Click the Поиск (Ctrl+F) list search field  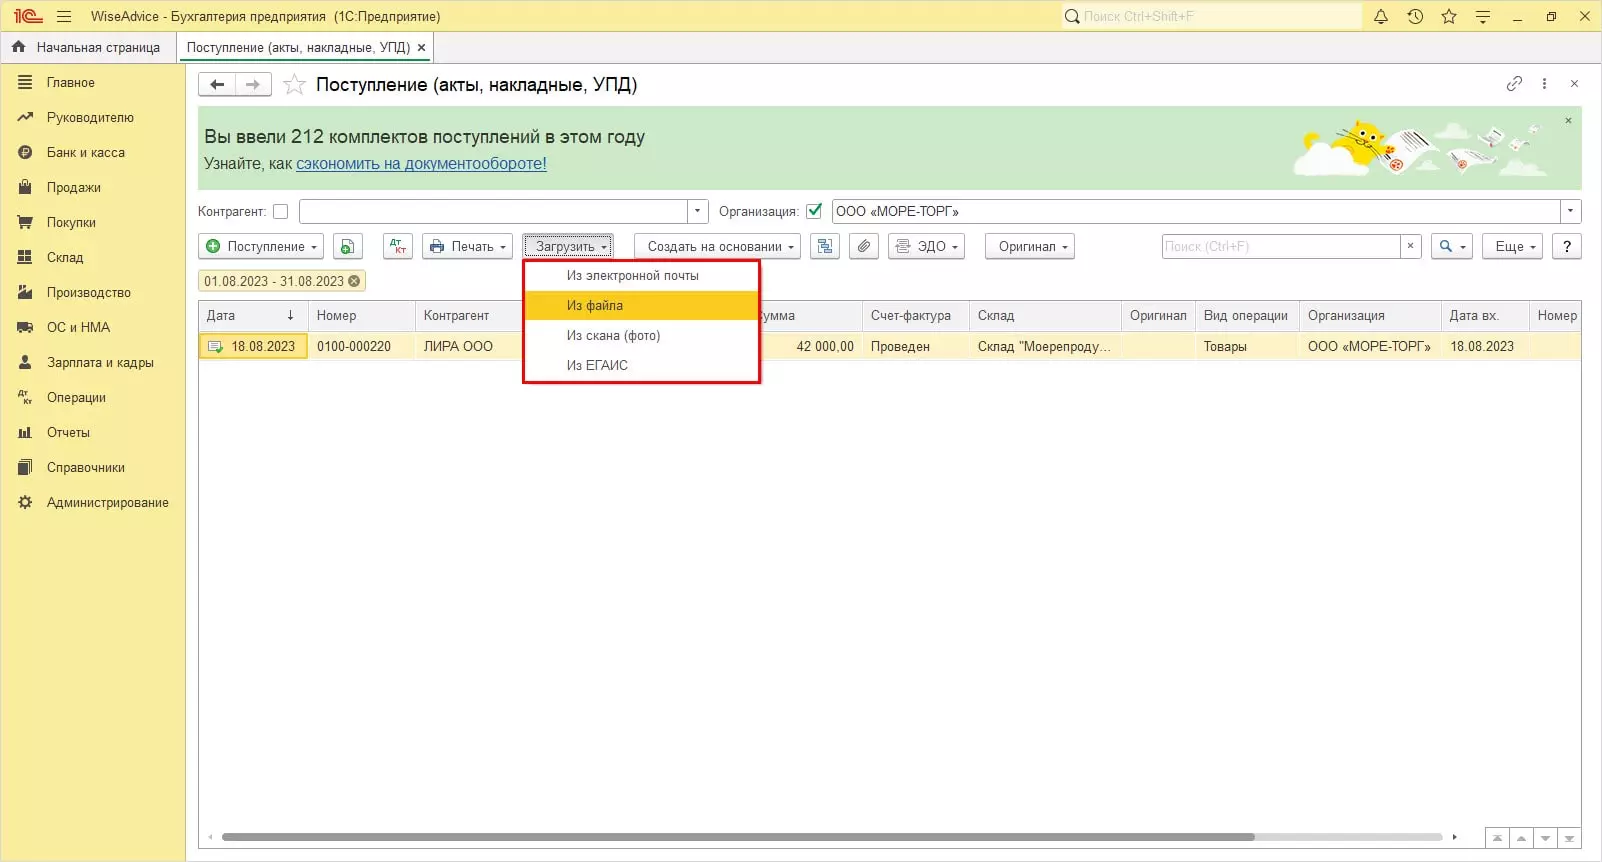(x=1280, y=247)
